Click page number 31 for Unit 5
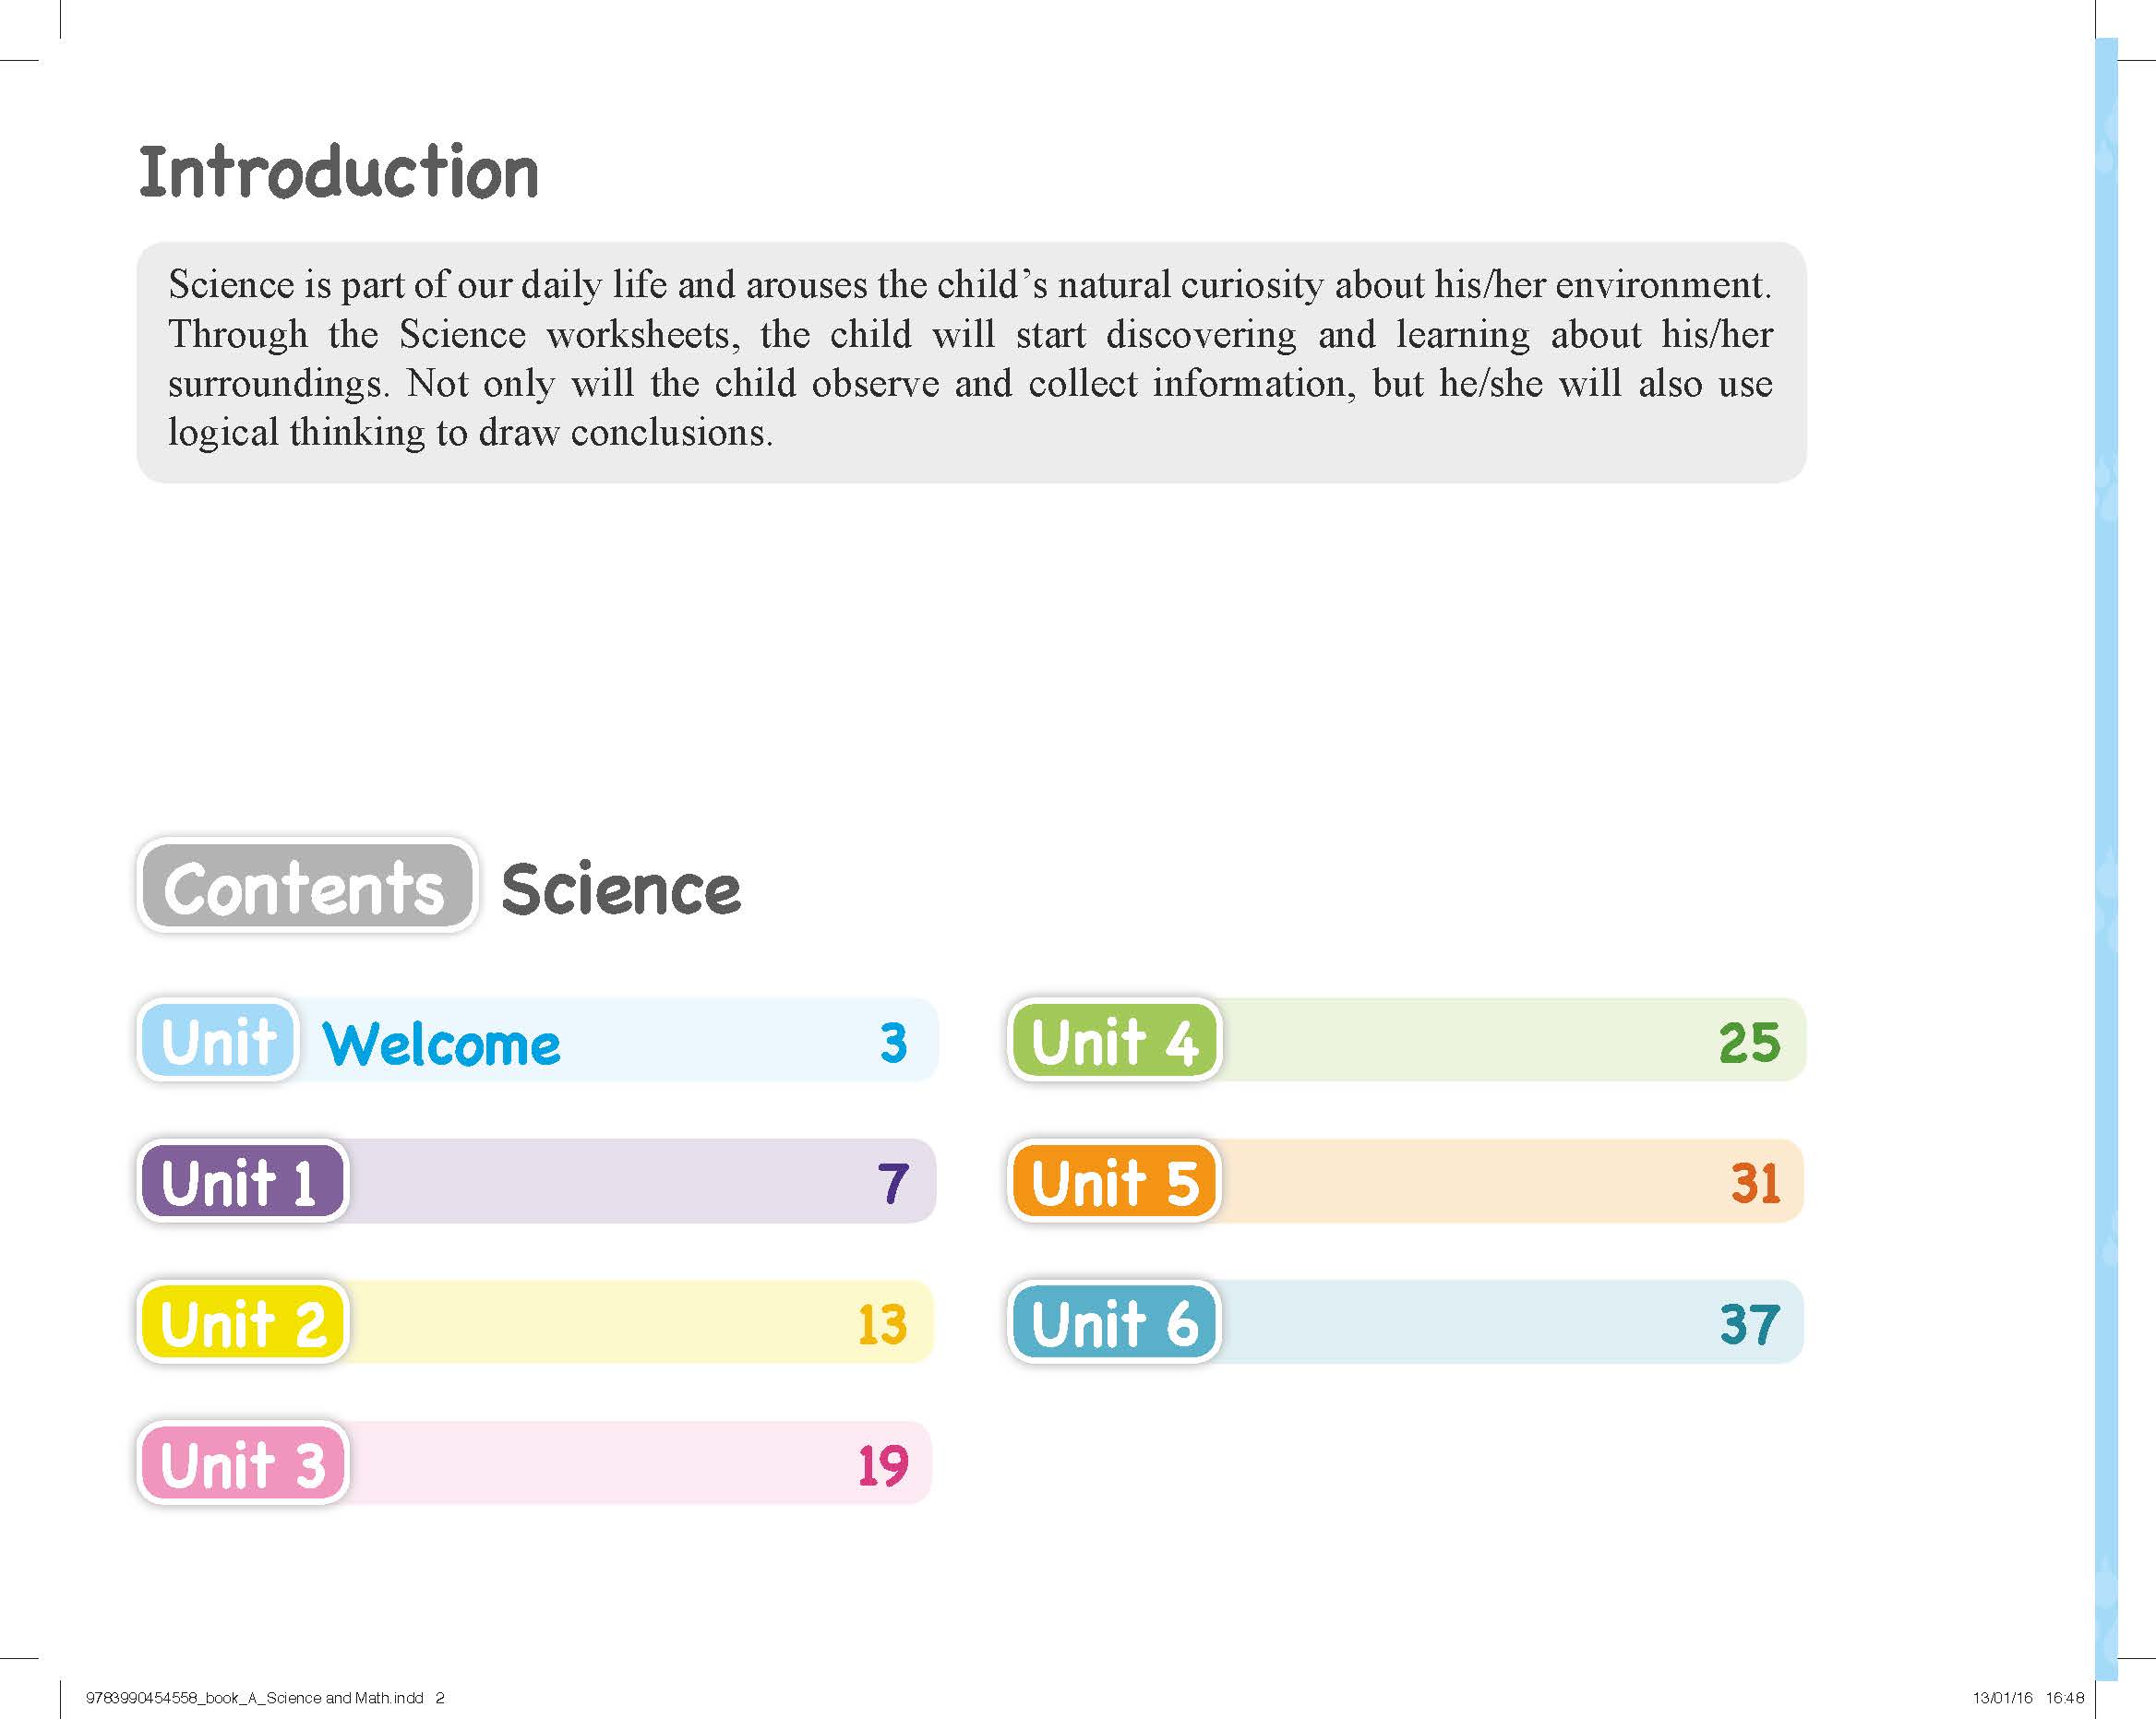Screen dimensions: 2156x1719 [1755, 1183]
